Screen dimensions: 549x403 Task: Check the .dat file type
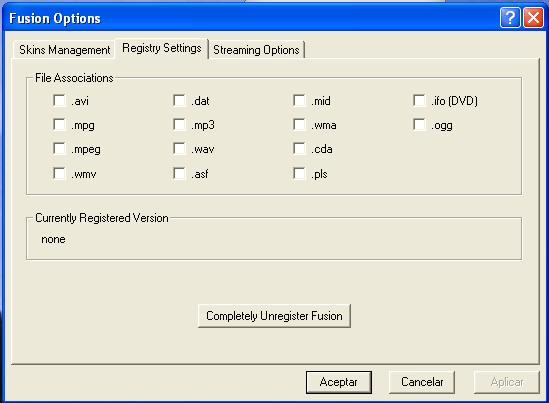(x=179, y=100)
